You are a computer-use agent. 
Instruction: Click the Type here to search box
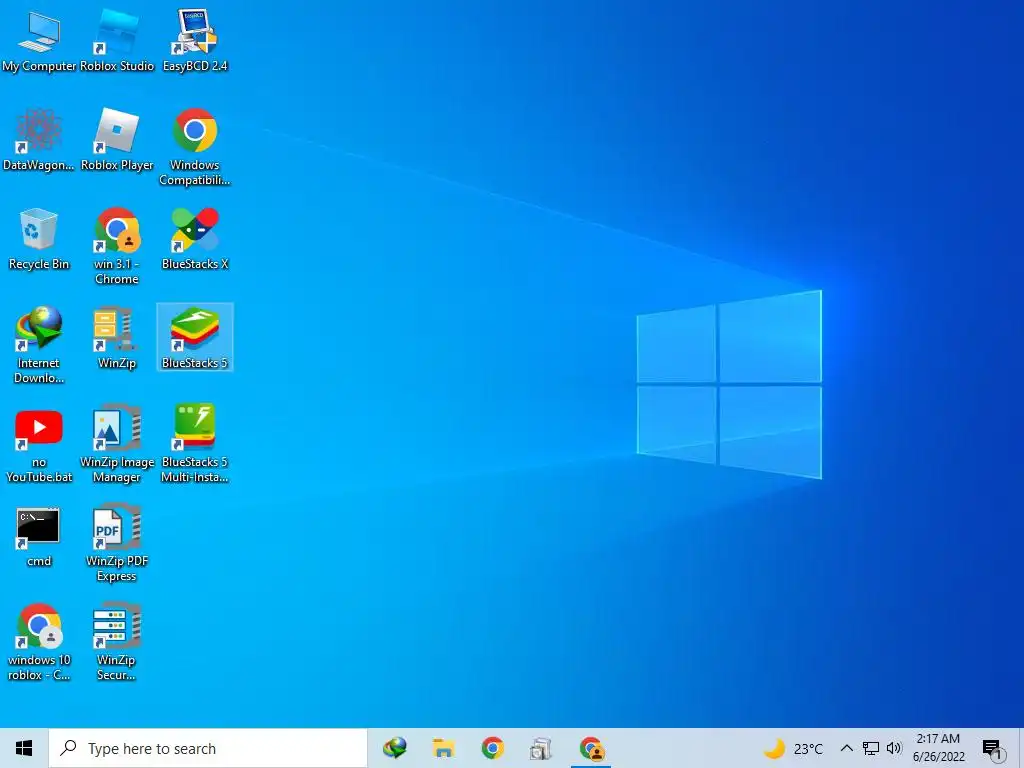click(x=208, y=748)
